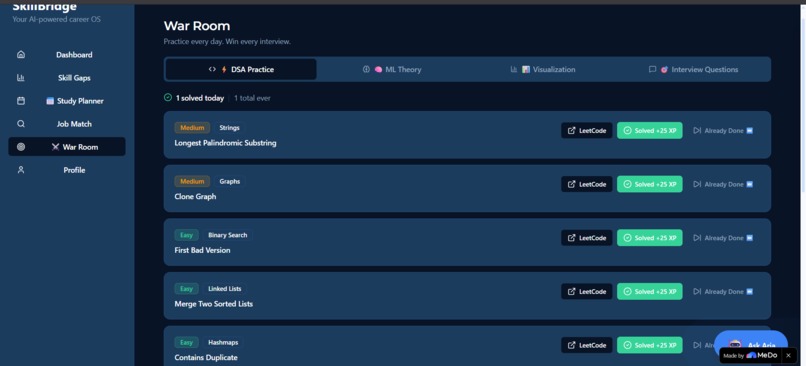This screenshot has width=806, height=366.
Task: Select the Longest Palindromic Substring title
Action: [225, 143]
